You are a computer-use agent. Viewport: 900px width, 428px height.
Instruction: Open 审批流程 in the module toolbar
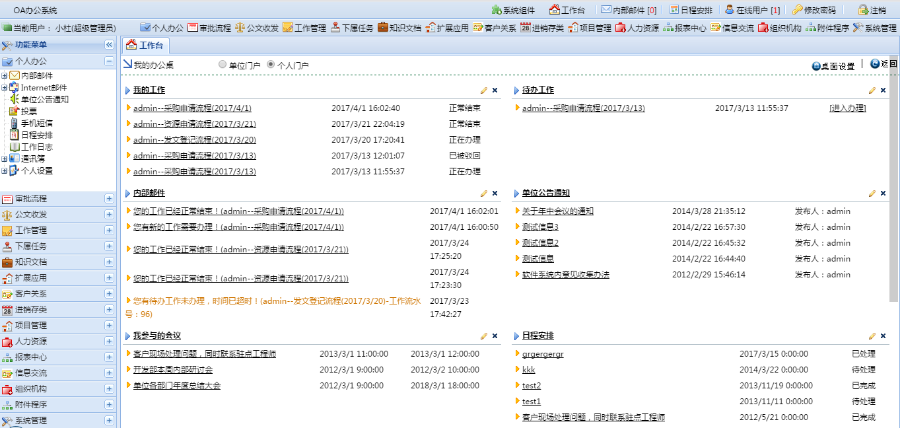pyautogui.click(x=210, y=28)
